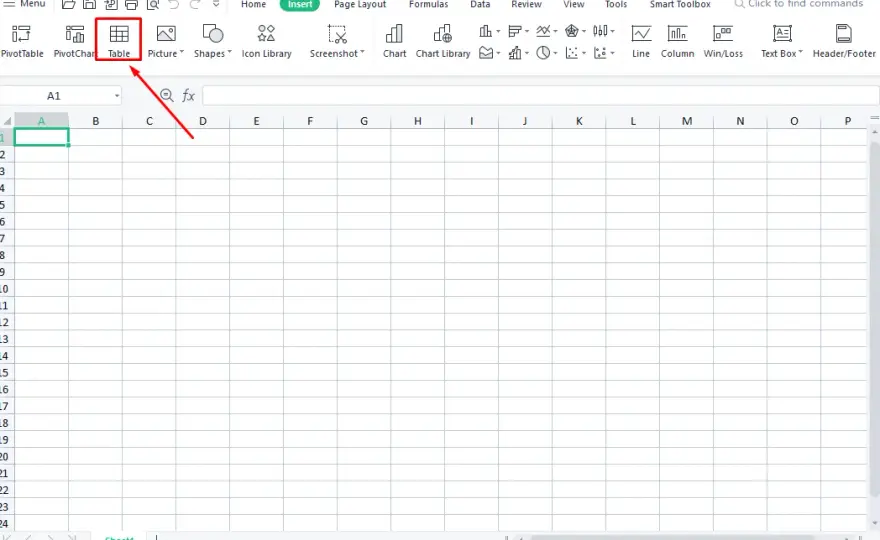Click the Save icon

click(x=89, y=4)
